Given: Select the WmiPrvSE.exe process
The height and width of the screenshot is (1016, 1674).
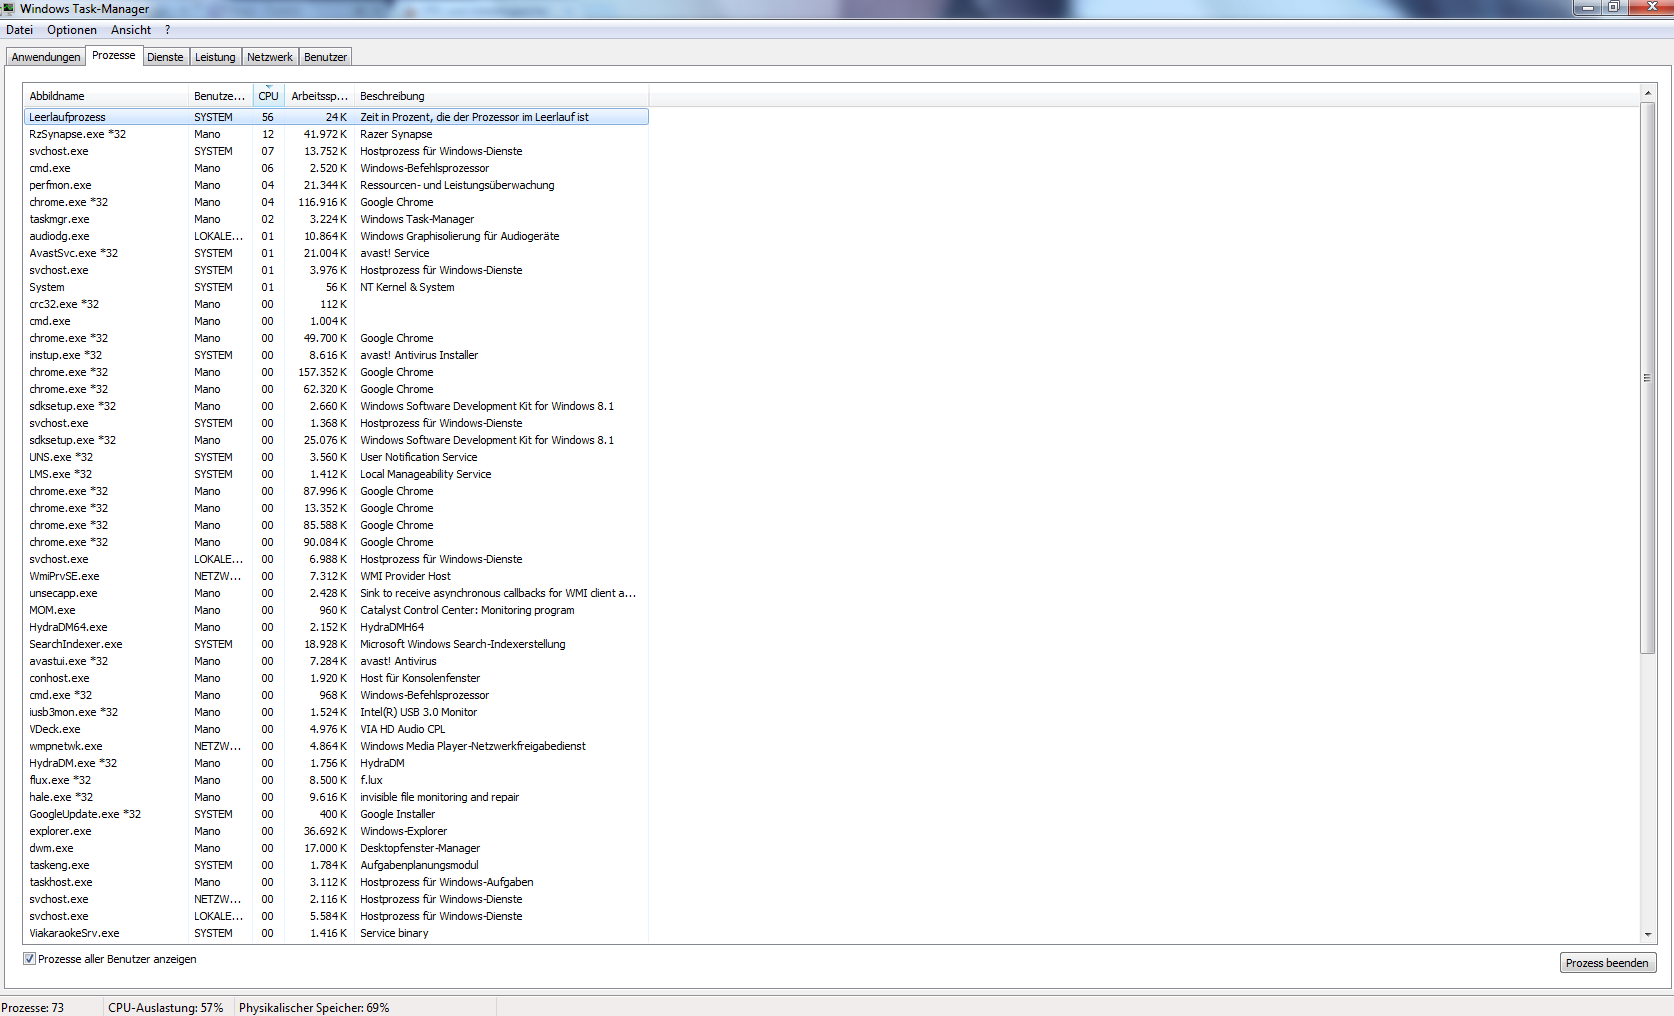Looking at the screenshot, I should click(x=336, y=576).
